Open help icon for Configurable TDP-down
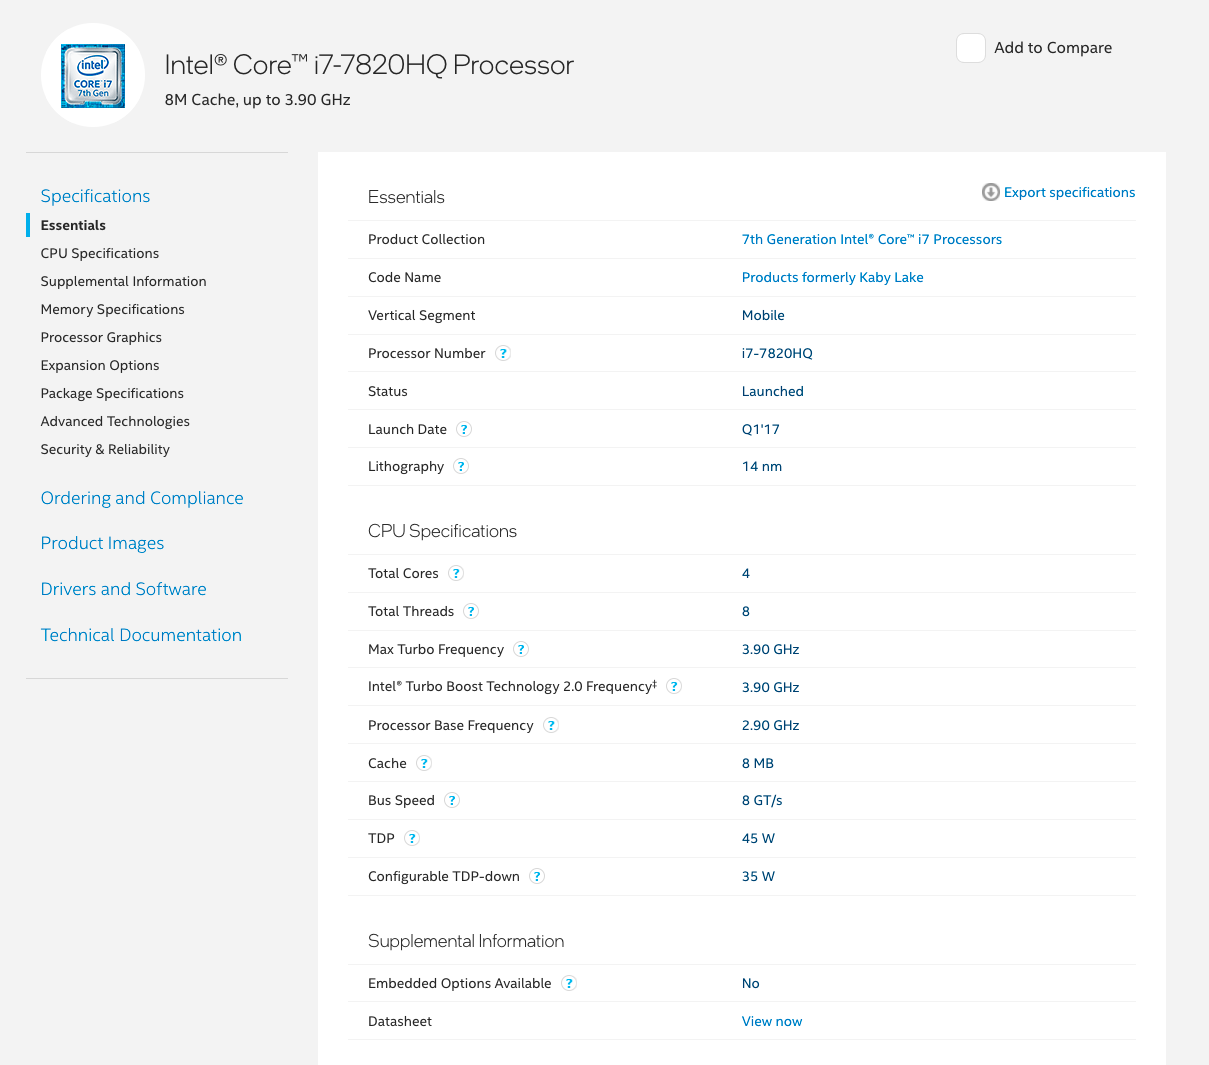The image size is (1209, 1065). pos(537,876)
